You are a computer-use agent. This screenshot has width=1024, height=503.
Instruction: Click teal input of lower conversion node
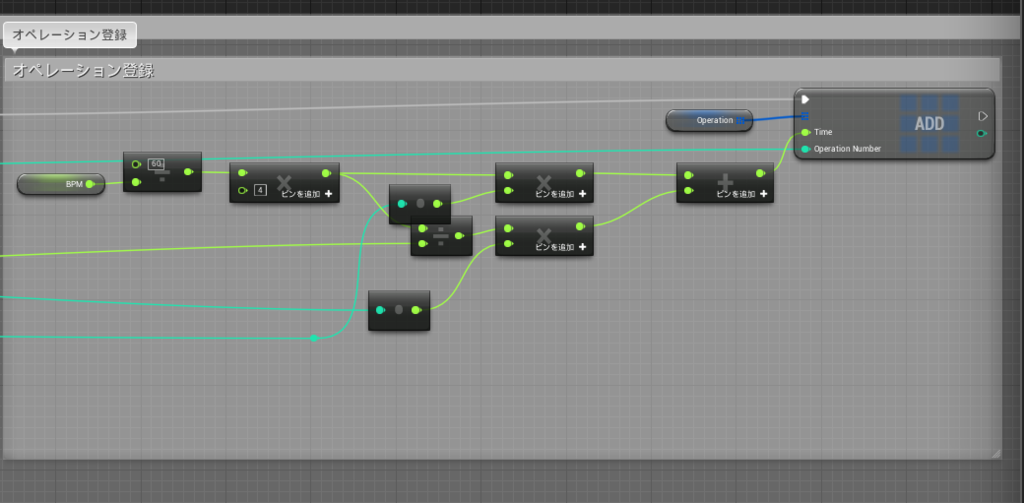click(380, 310)
